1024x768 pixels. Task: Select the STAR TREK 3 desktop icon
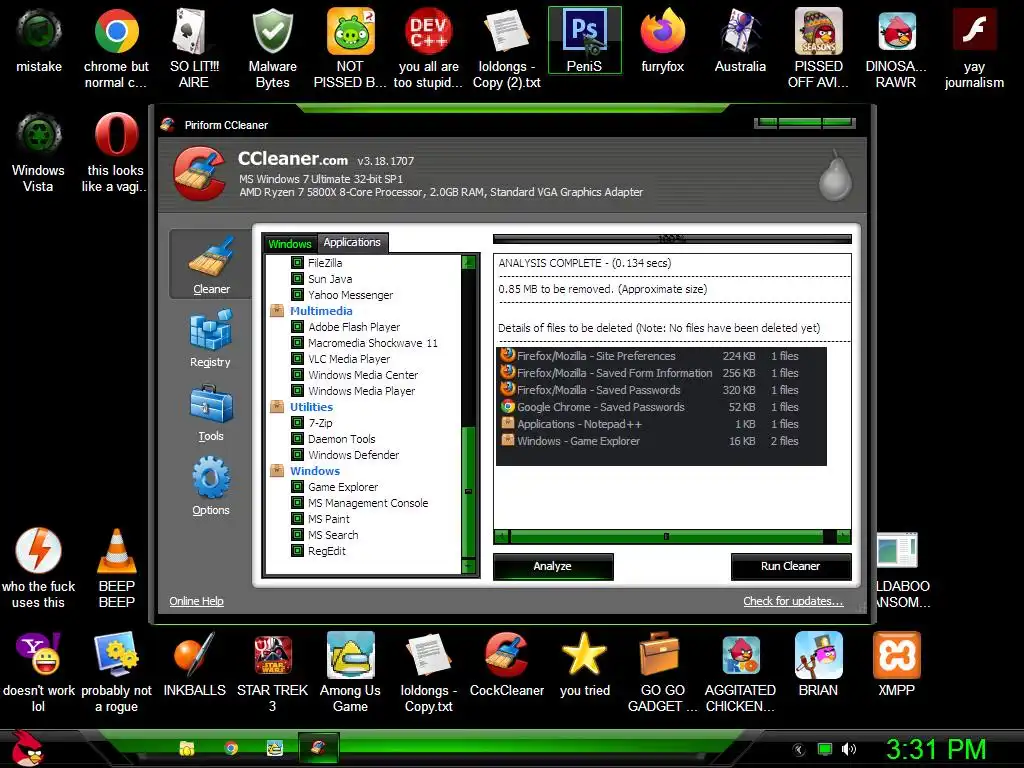(x=272, y=673)
